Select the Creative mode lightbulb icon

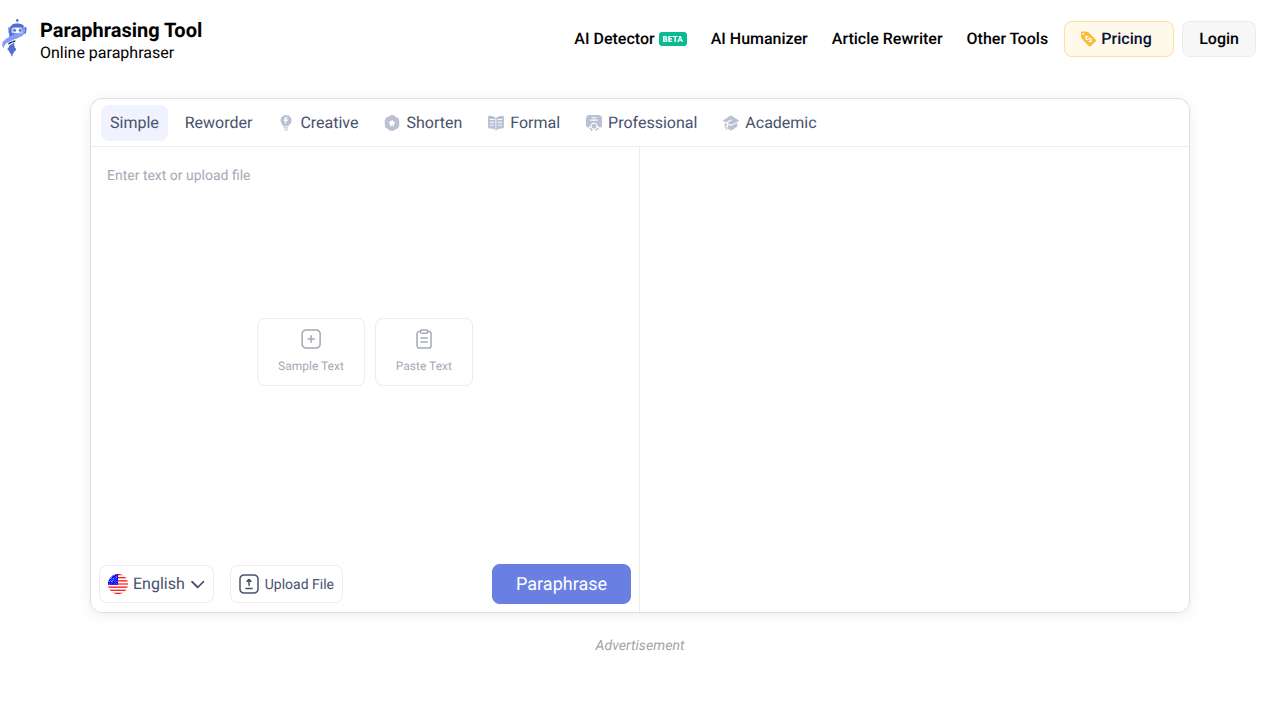[285, 122]
